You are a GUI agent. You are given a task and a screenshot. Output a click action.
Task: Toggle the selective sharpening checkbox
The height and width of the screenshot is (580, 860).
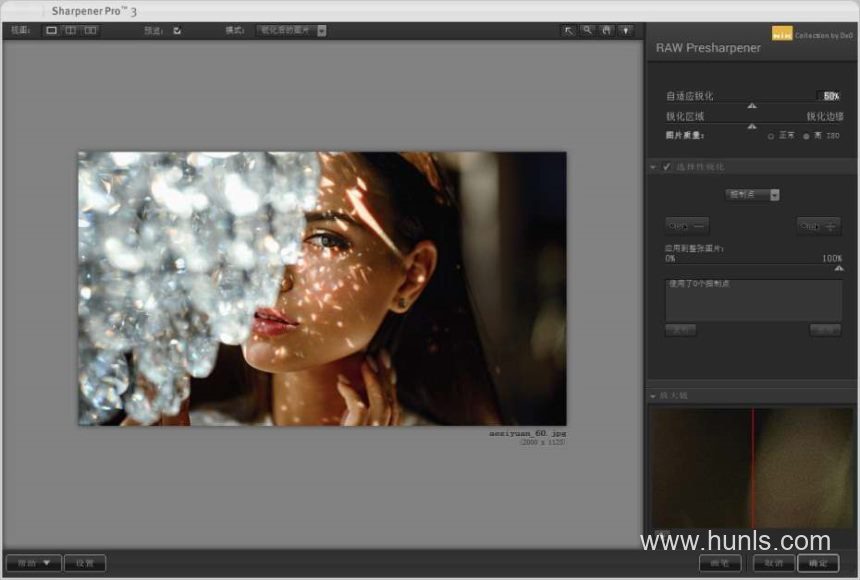666,167
